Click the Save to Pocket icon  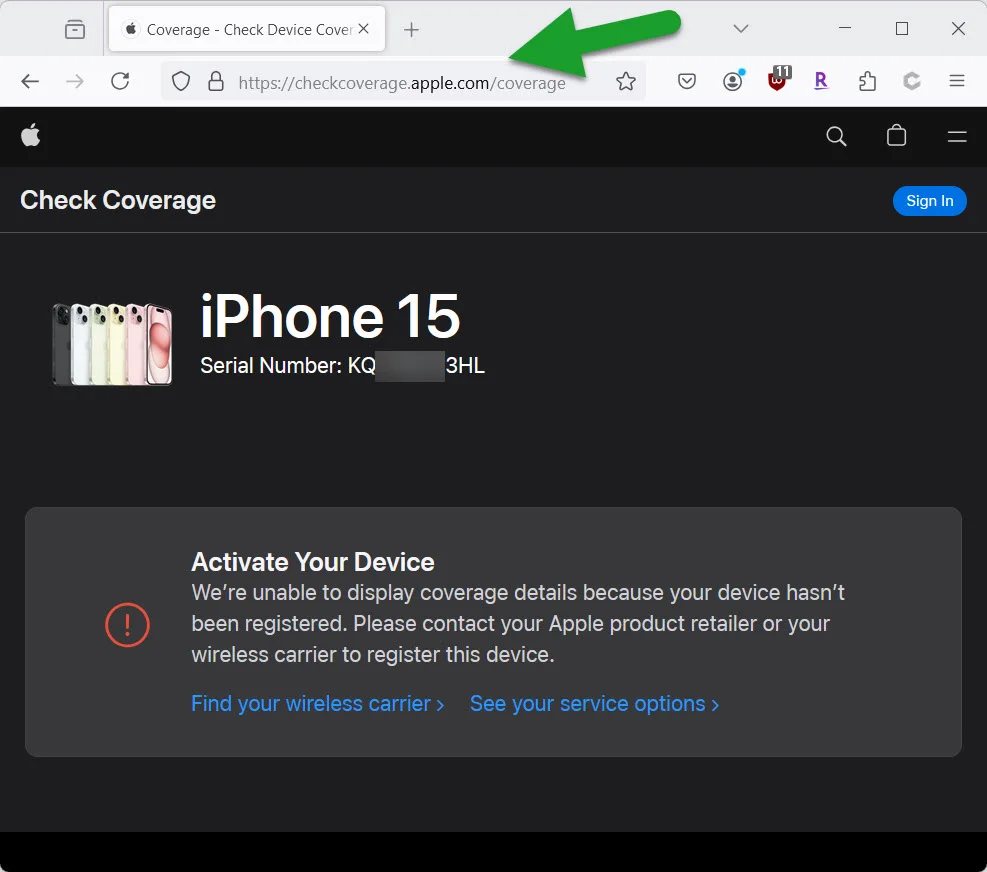(687, 82)
